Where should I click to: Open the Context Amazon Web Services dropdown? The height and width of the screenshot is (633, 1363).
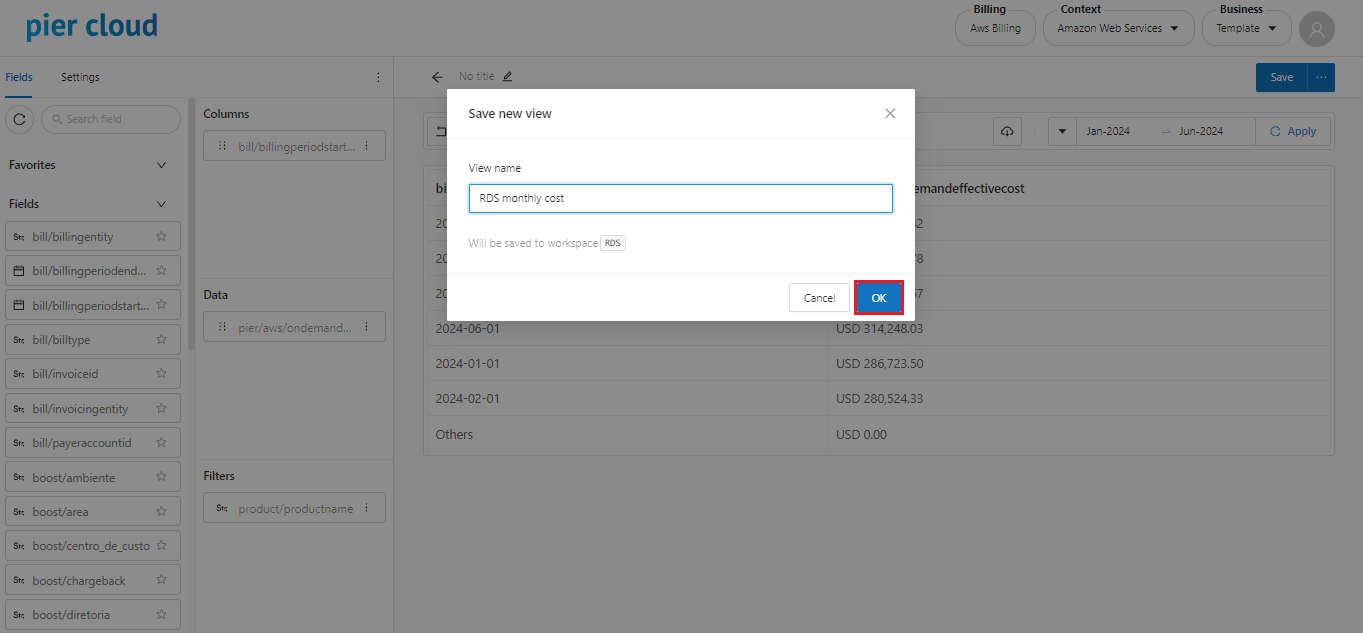1118,29
